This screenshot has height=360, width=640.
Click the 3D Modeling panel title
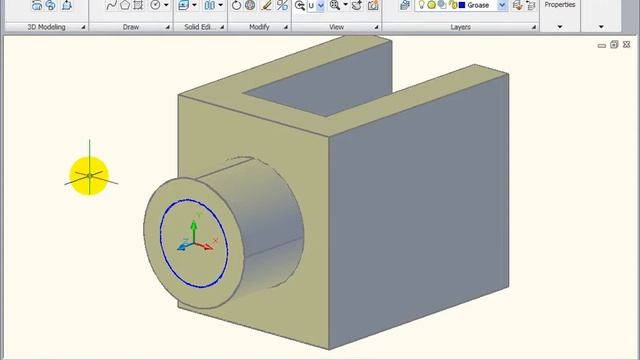click(x=46, y=27)
